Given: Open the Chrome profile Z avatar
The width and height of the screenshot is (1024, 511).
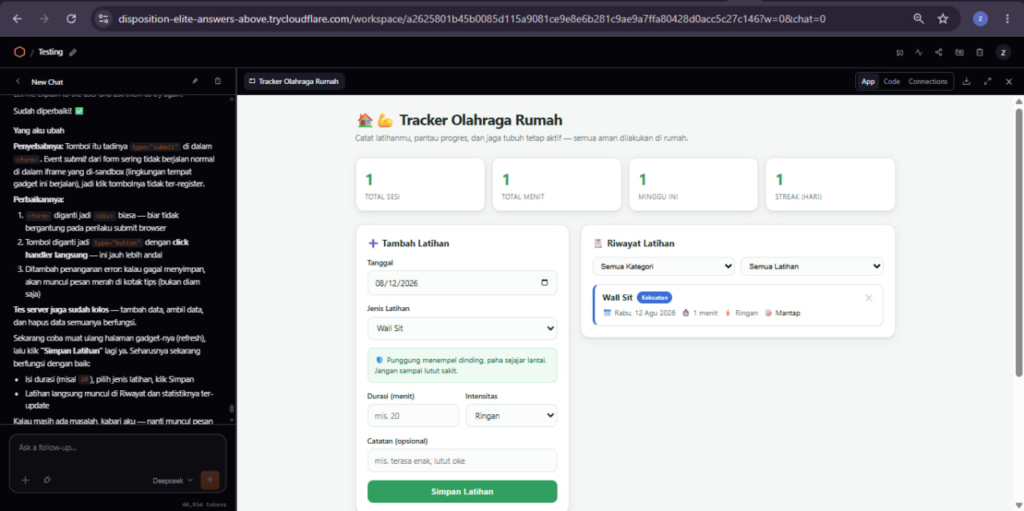Looking at the screenshot, I should click(x=980, y=19).
